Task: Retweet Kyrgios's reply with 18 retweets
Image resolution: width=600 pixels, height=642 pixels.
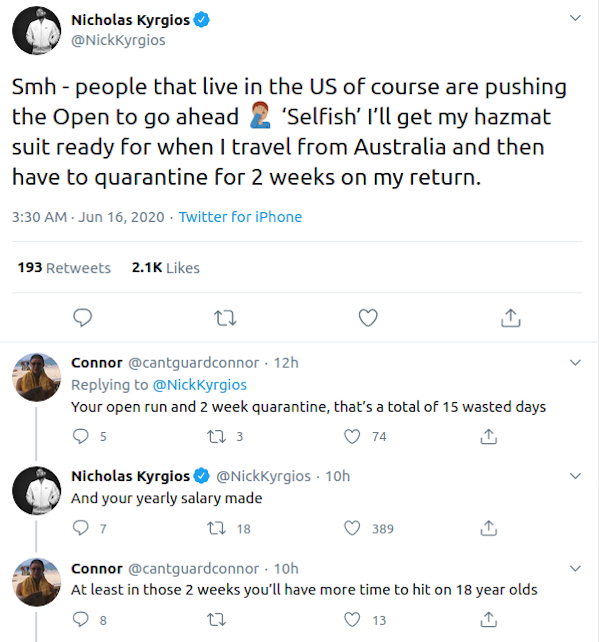Action: (214, 528)
